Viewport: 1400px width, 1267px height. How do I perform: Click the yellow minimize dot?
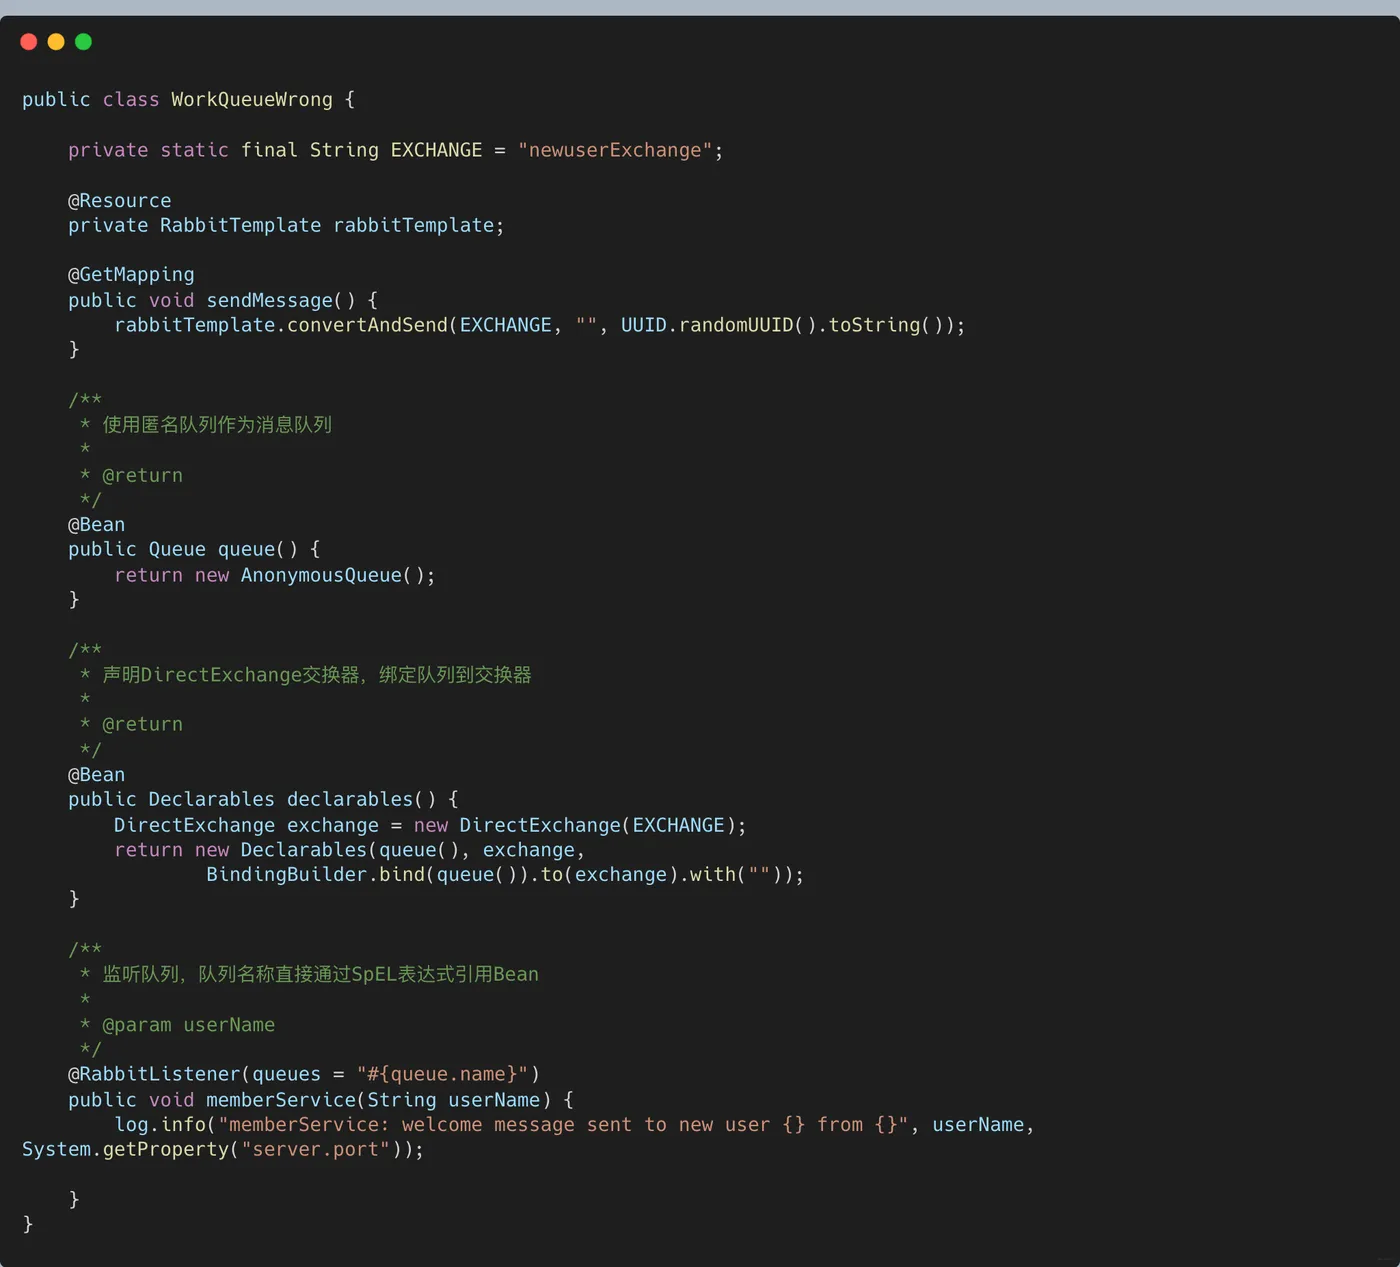pyautogui.click(x=56, y=41)
